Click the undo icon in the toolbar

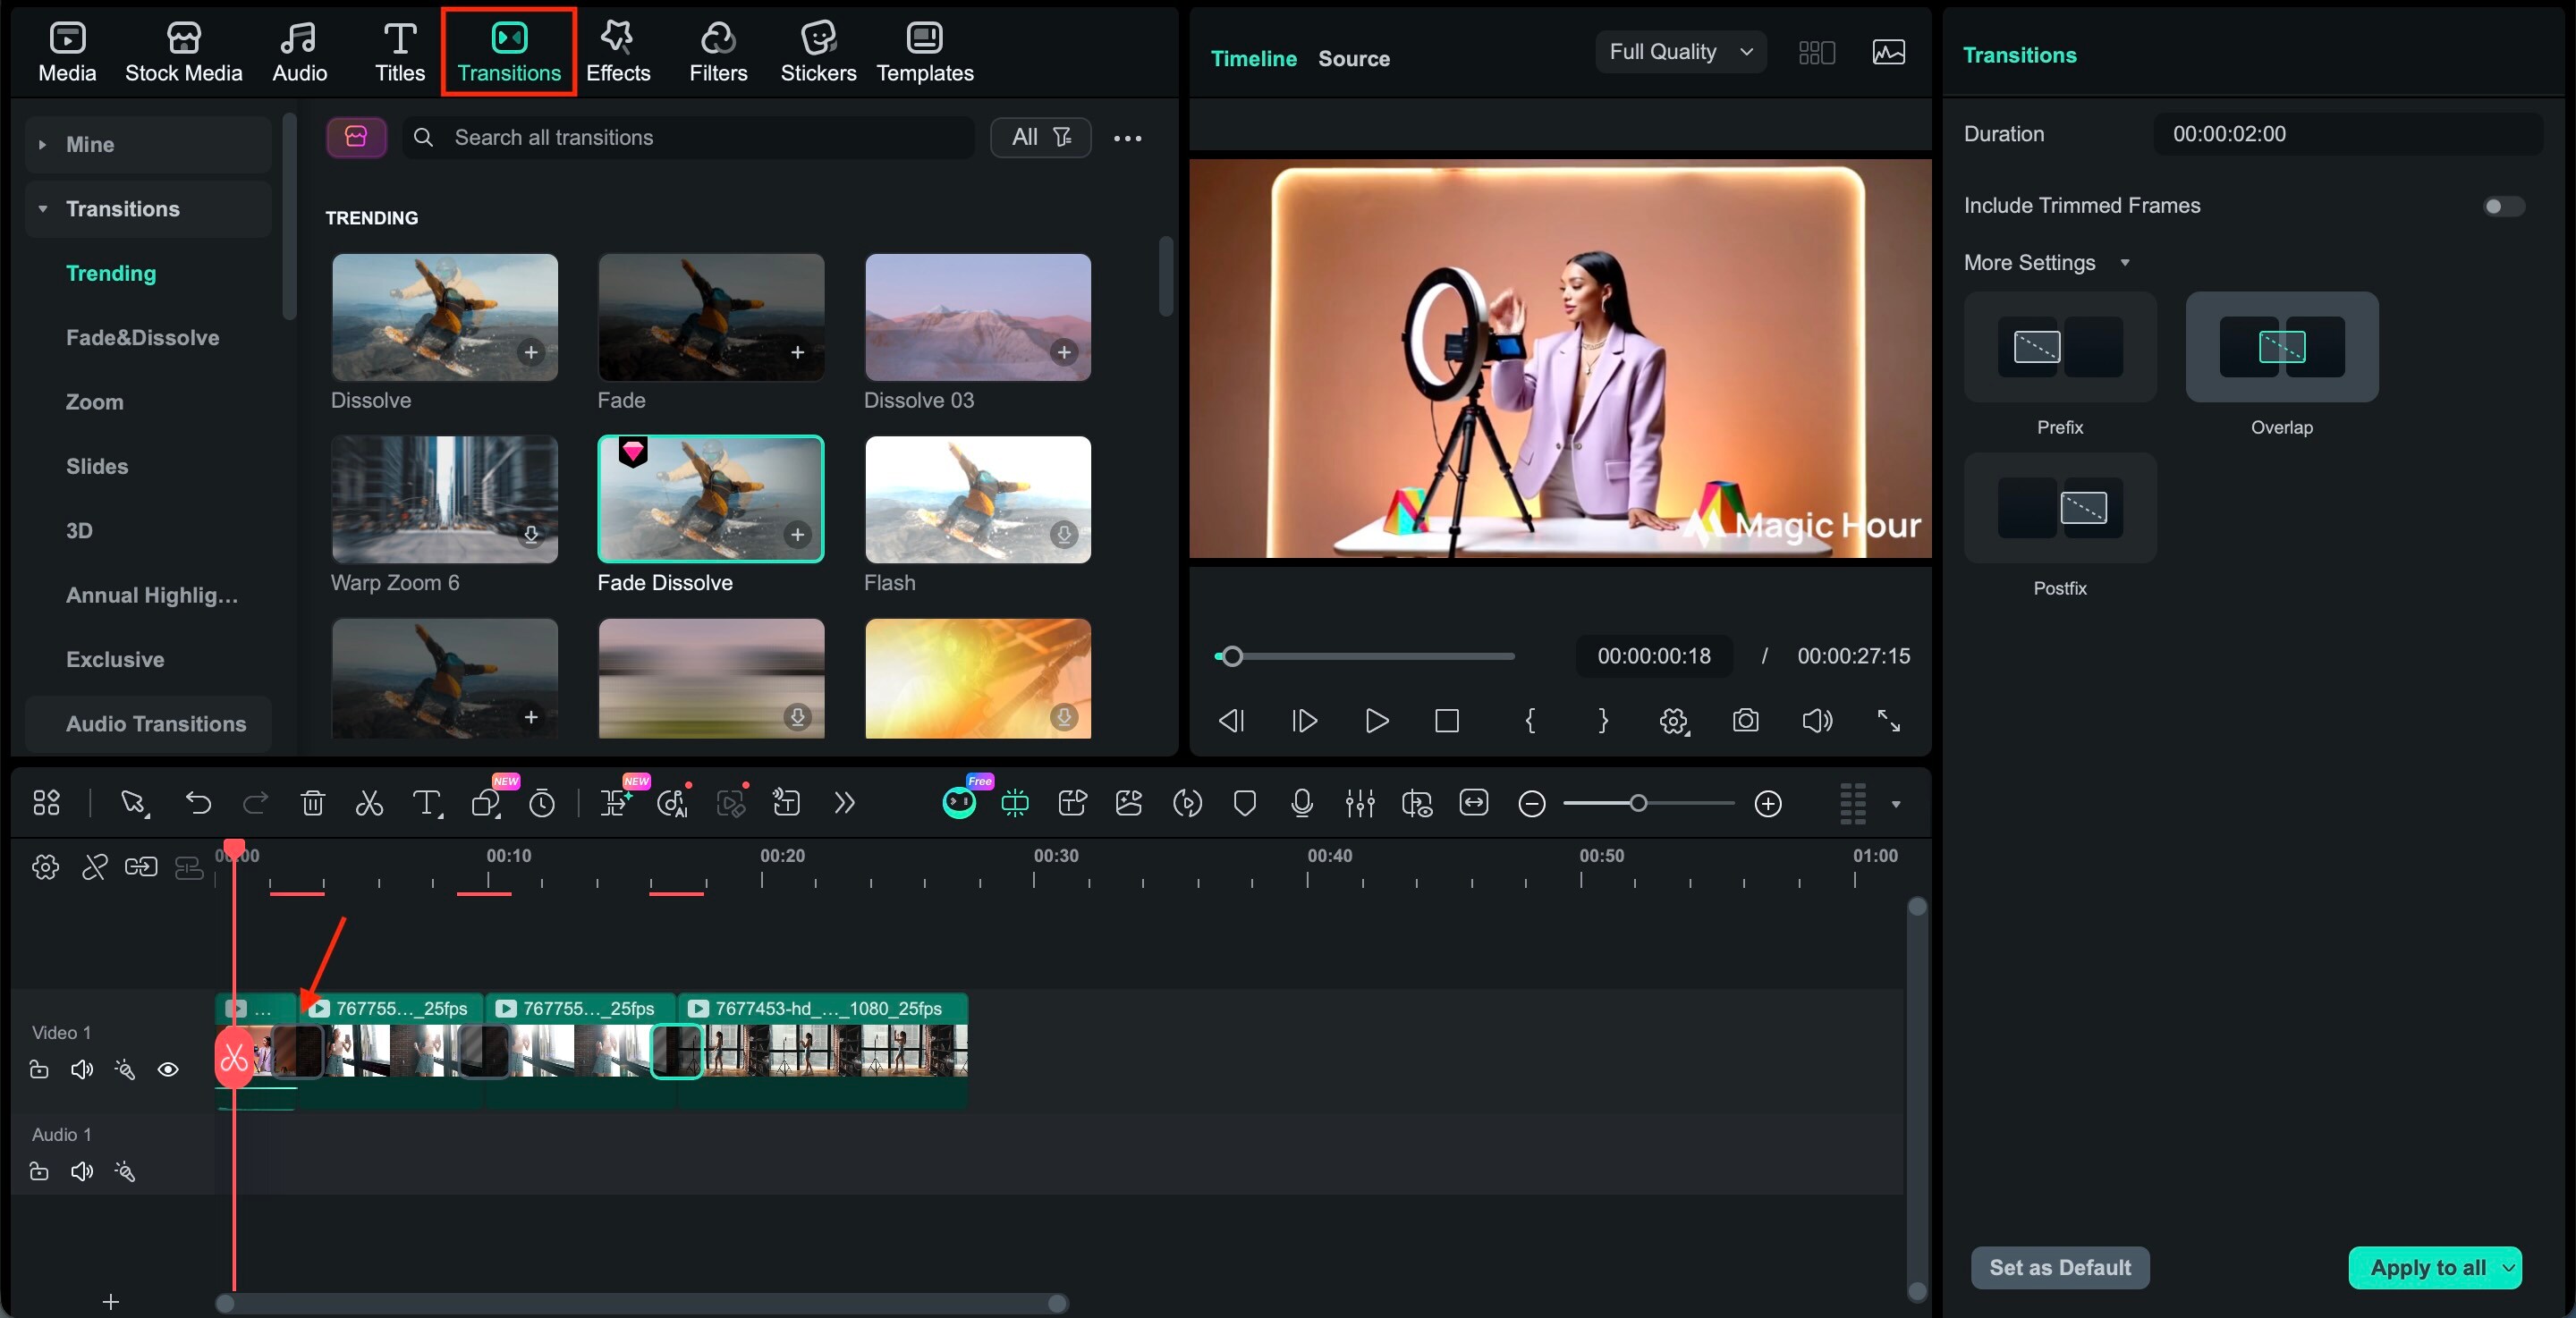(198, 803)
